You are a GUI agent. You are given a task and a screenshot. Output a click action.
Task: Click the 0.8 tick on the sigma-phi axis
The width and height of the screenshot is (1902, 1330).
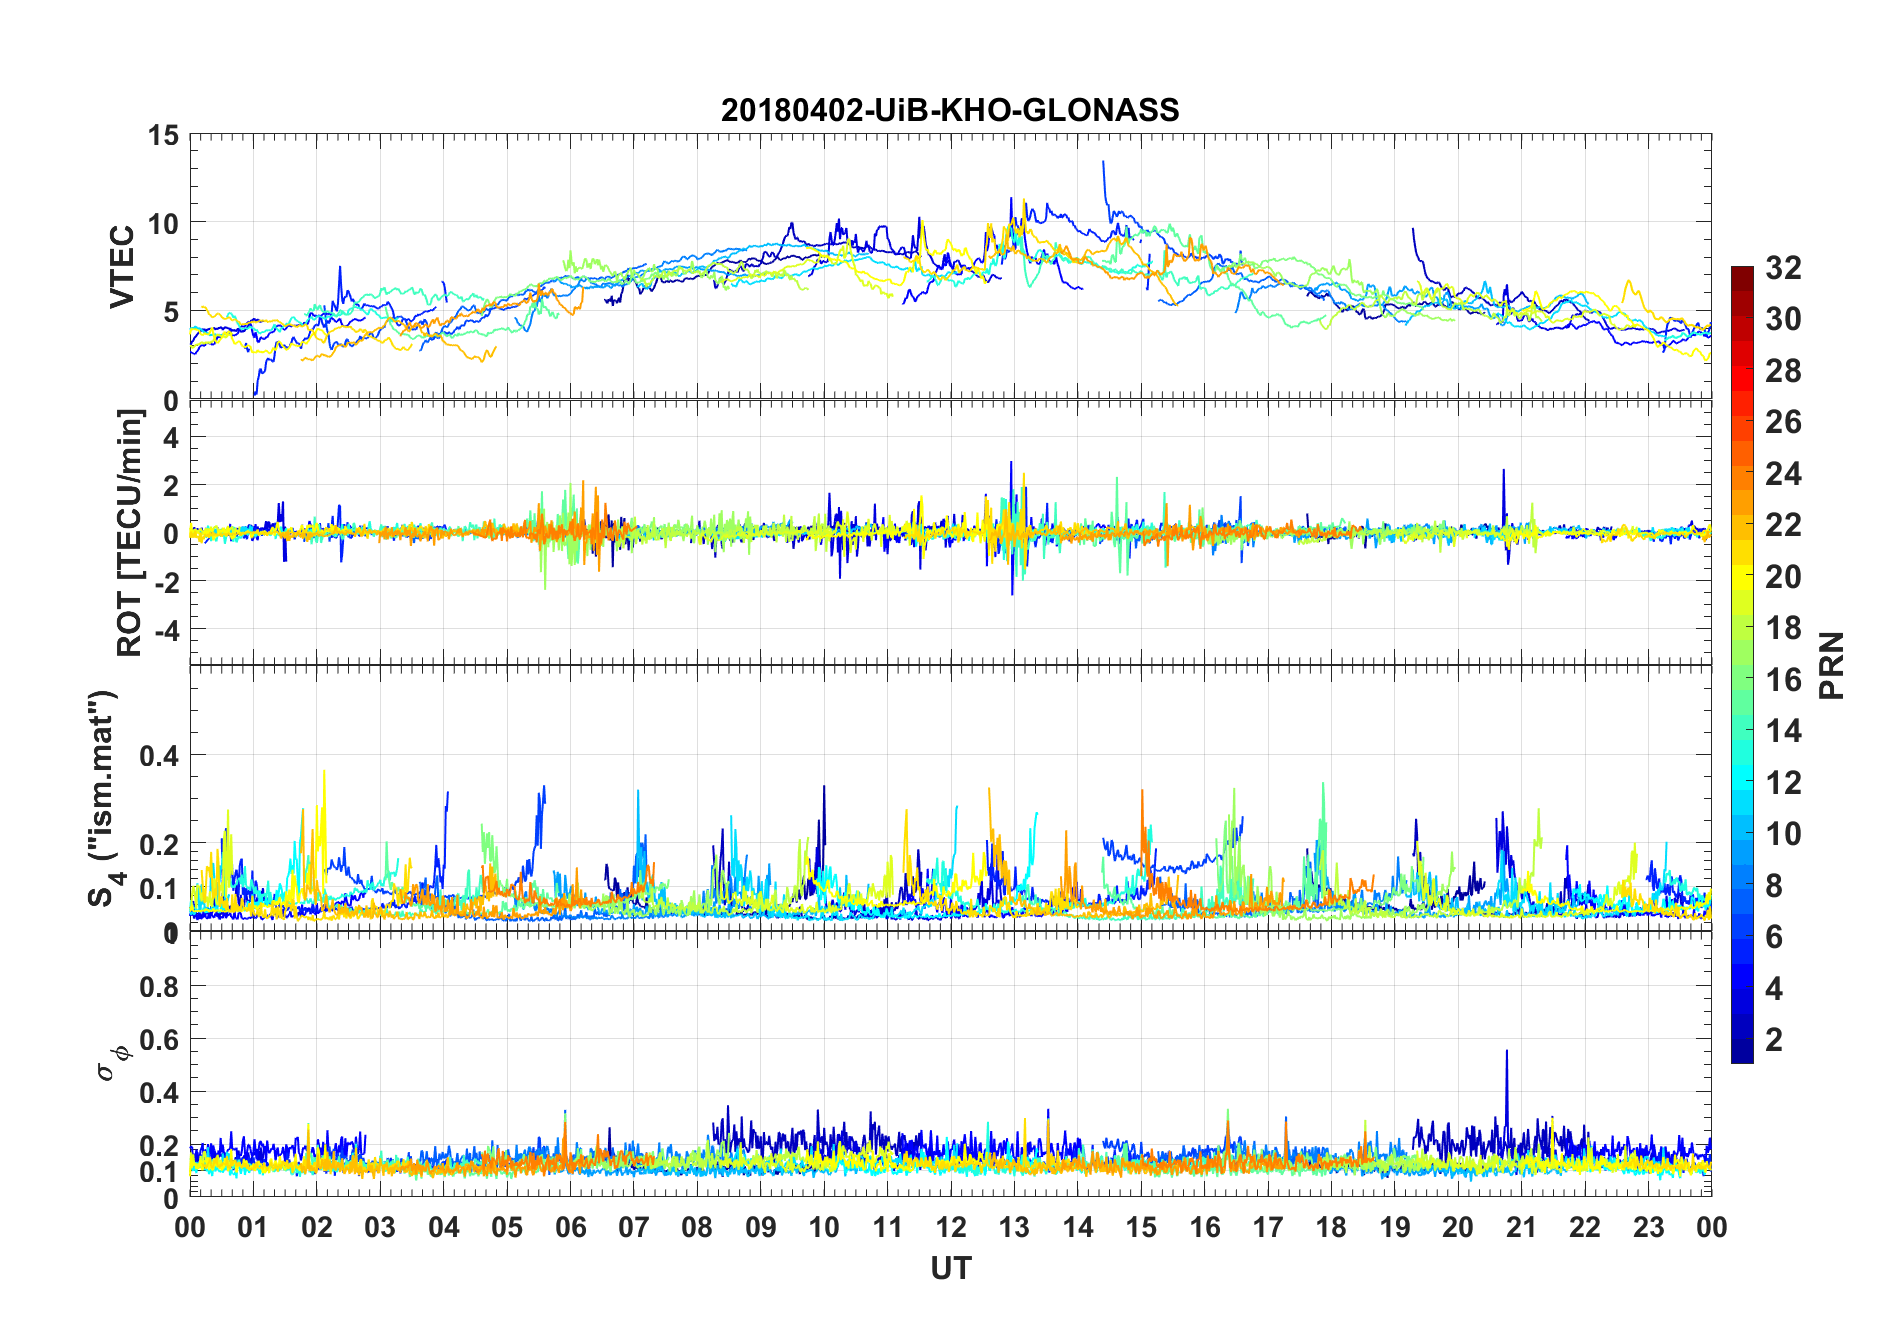click(160, 987)
